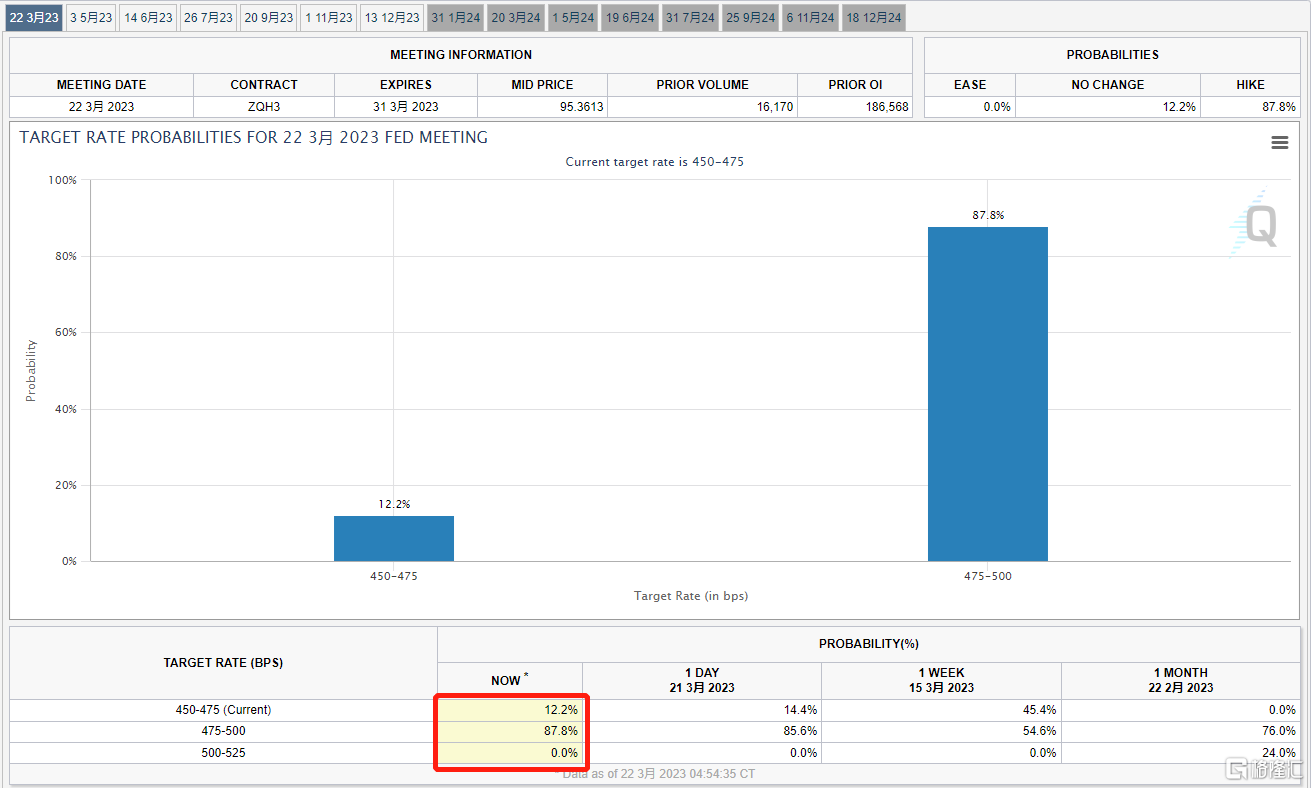Image resolution: width=1311 pixels, height=788 pixels.
Task: Select the 18 12月24 meeting tab
Action: pyautogui.click(x=873, y=18)
